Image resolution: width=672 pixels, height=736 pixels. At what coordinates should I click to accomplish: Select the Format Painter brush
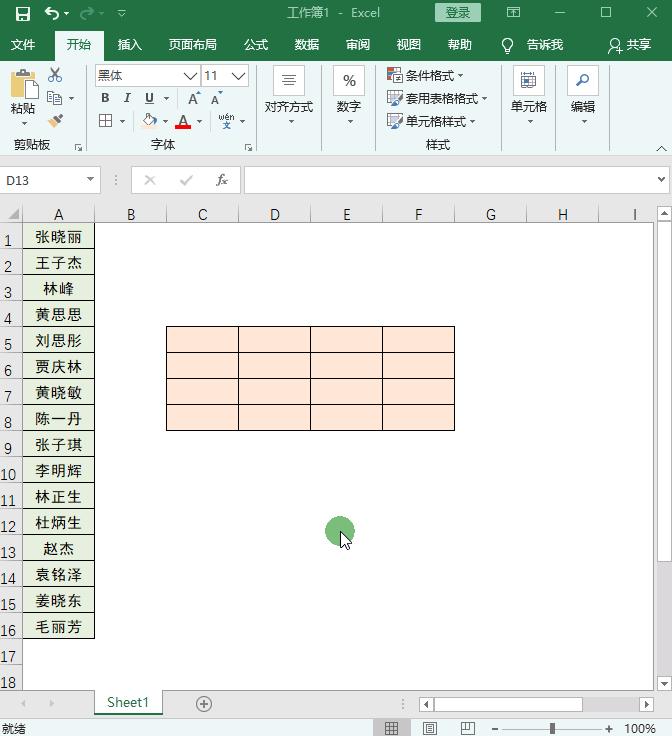coord(55,121)
